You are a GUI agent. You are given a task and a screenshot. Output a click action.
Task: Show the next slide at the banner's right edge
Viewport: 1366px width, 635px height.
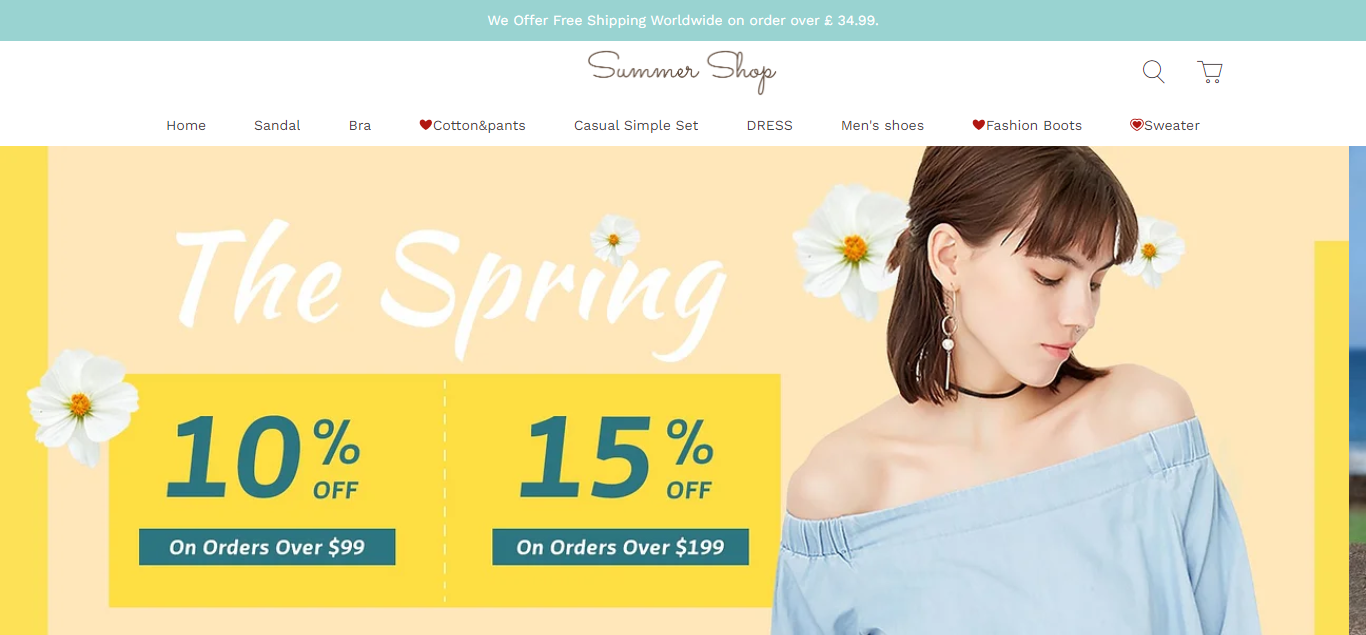[1357, 390]
